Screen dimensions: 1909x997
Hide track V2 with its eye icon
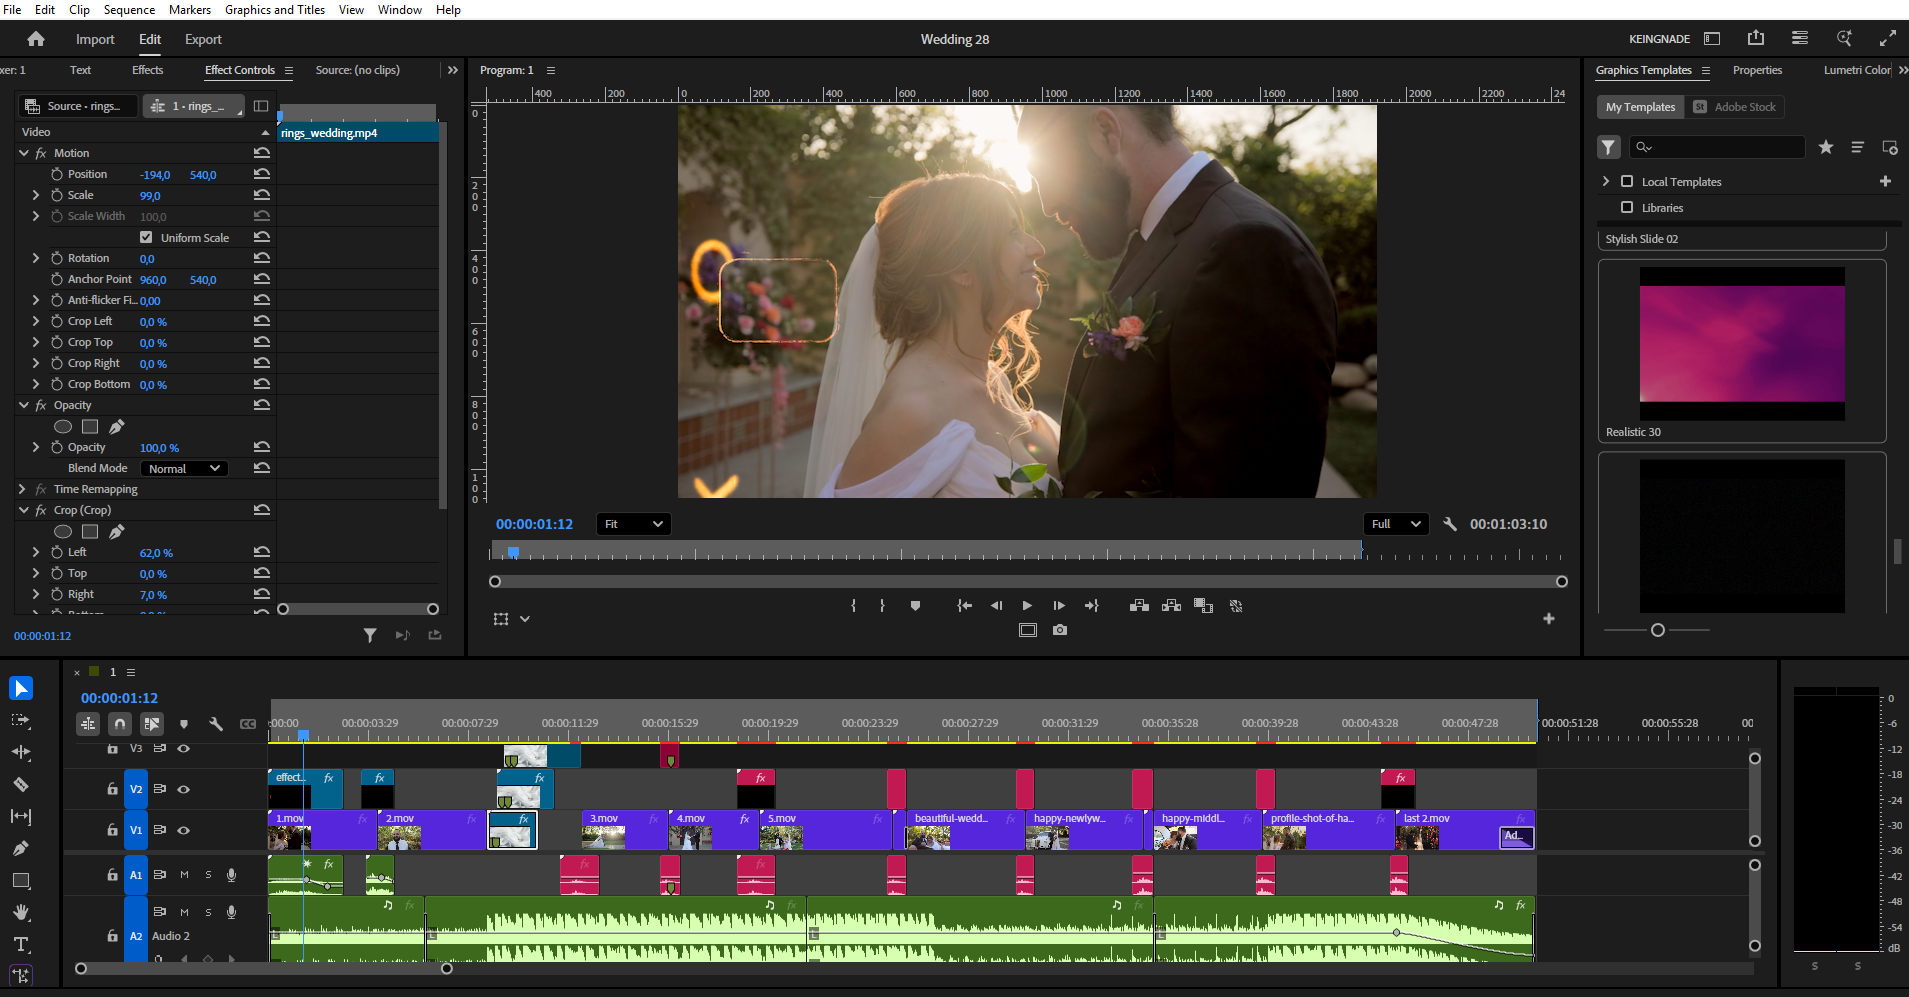184,789
